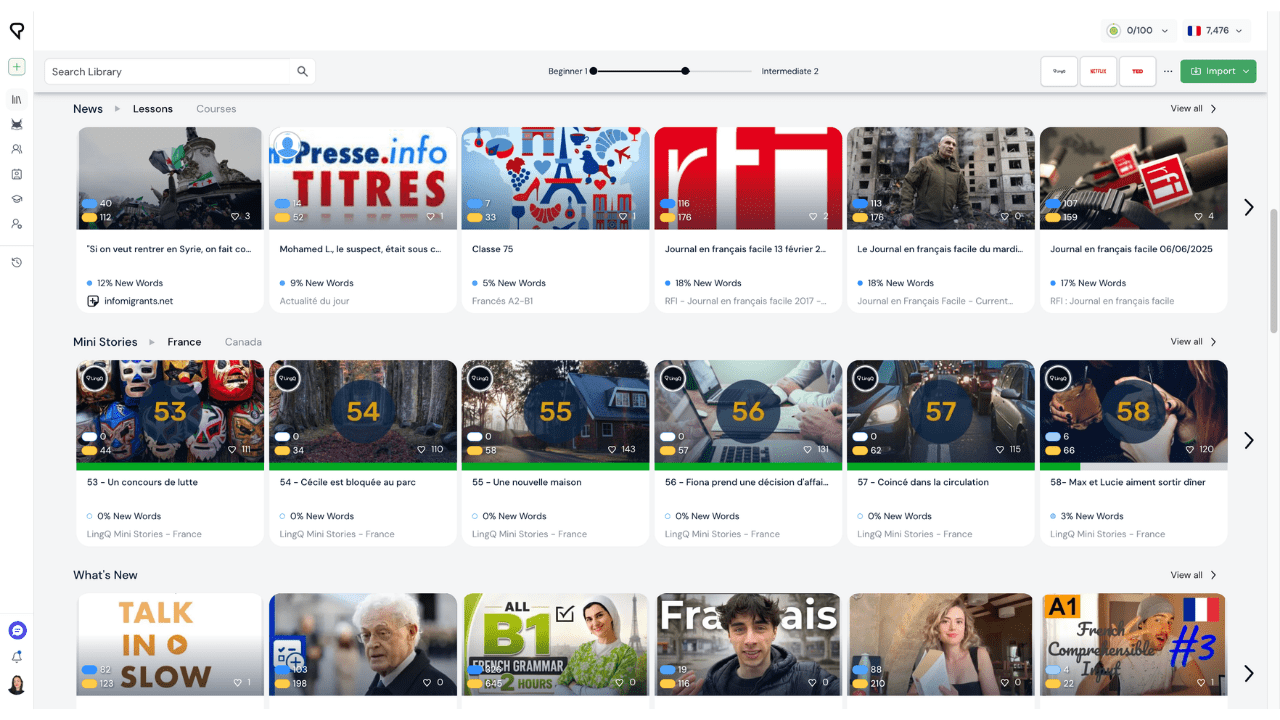Screen dimensions: 1280x720
Task: Open the 0/100 daily goal dropdown
Action: (1138, 31)
